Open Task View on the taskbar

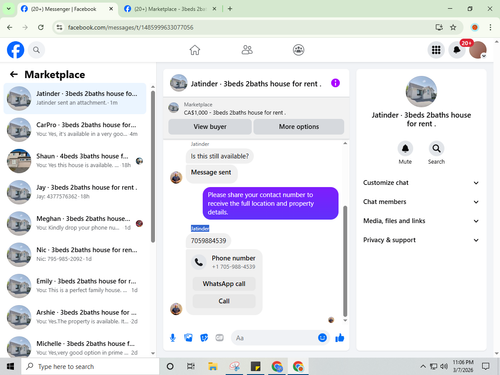[191, 367]
